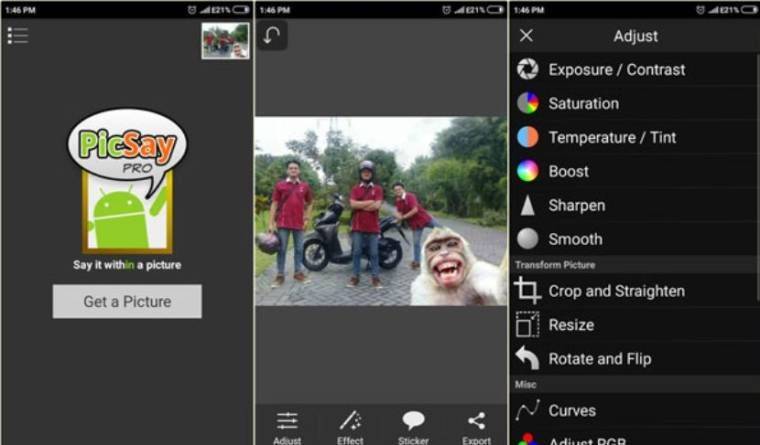
Task: Open the hamburger list menu icon
Action: click(17, 35)
